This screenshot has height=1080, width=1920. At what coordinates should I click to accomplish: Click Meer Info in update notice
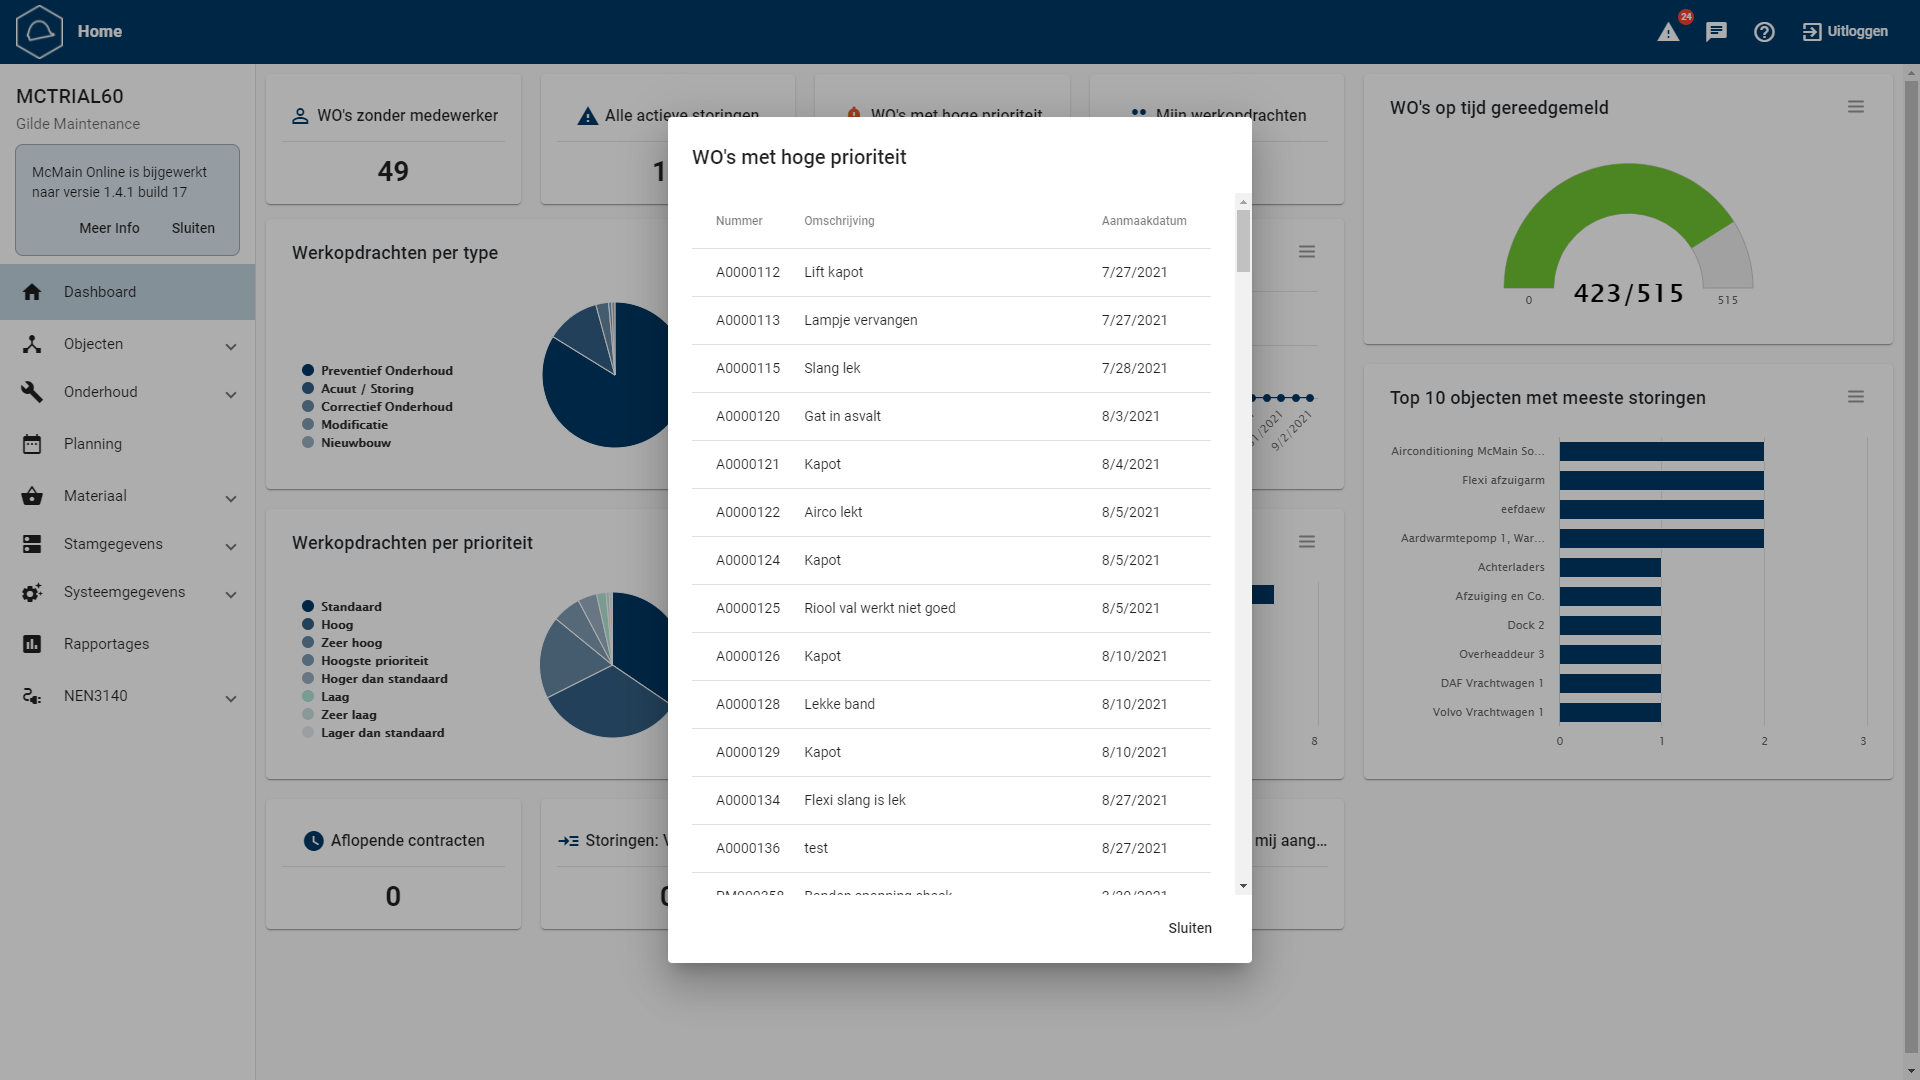tap(109, 228)
